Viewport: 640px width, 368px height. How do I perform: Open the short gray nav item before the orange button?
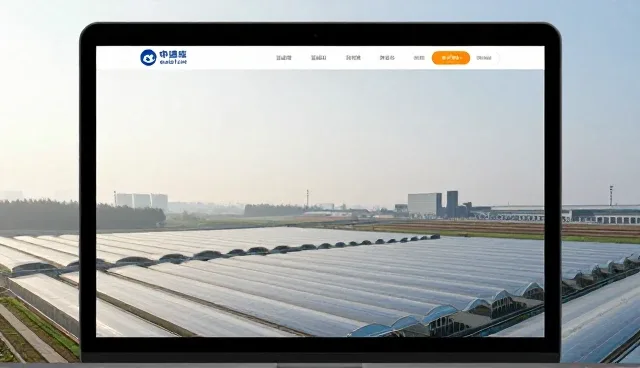coord(419,58)
